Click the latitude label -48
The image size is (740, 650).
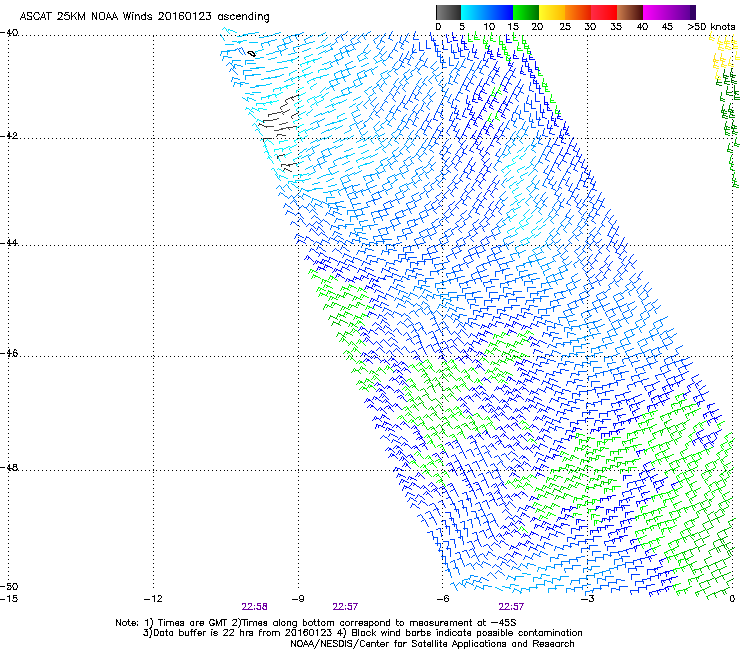9,467
